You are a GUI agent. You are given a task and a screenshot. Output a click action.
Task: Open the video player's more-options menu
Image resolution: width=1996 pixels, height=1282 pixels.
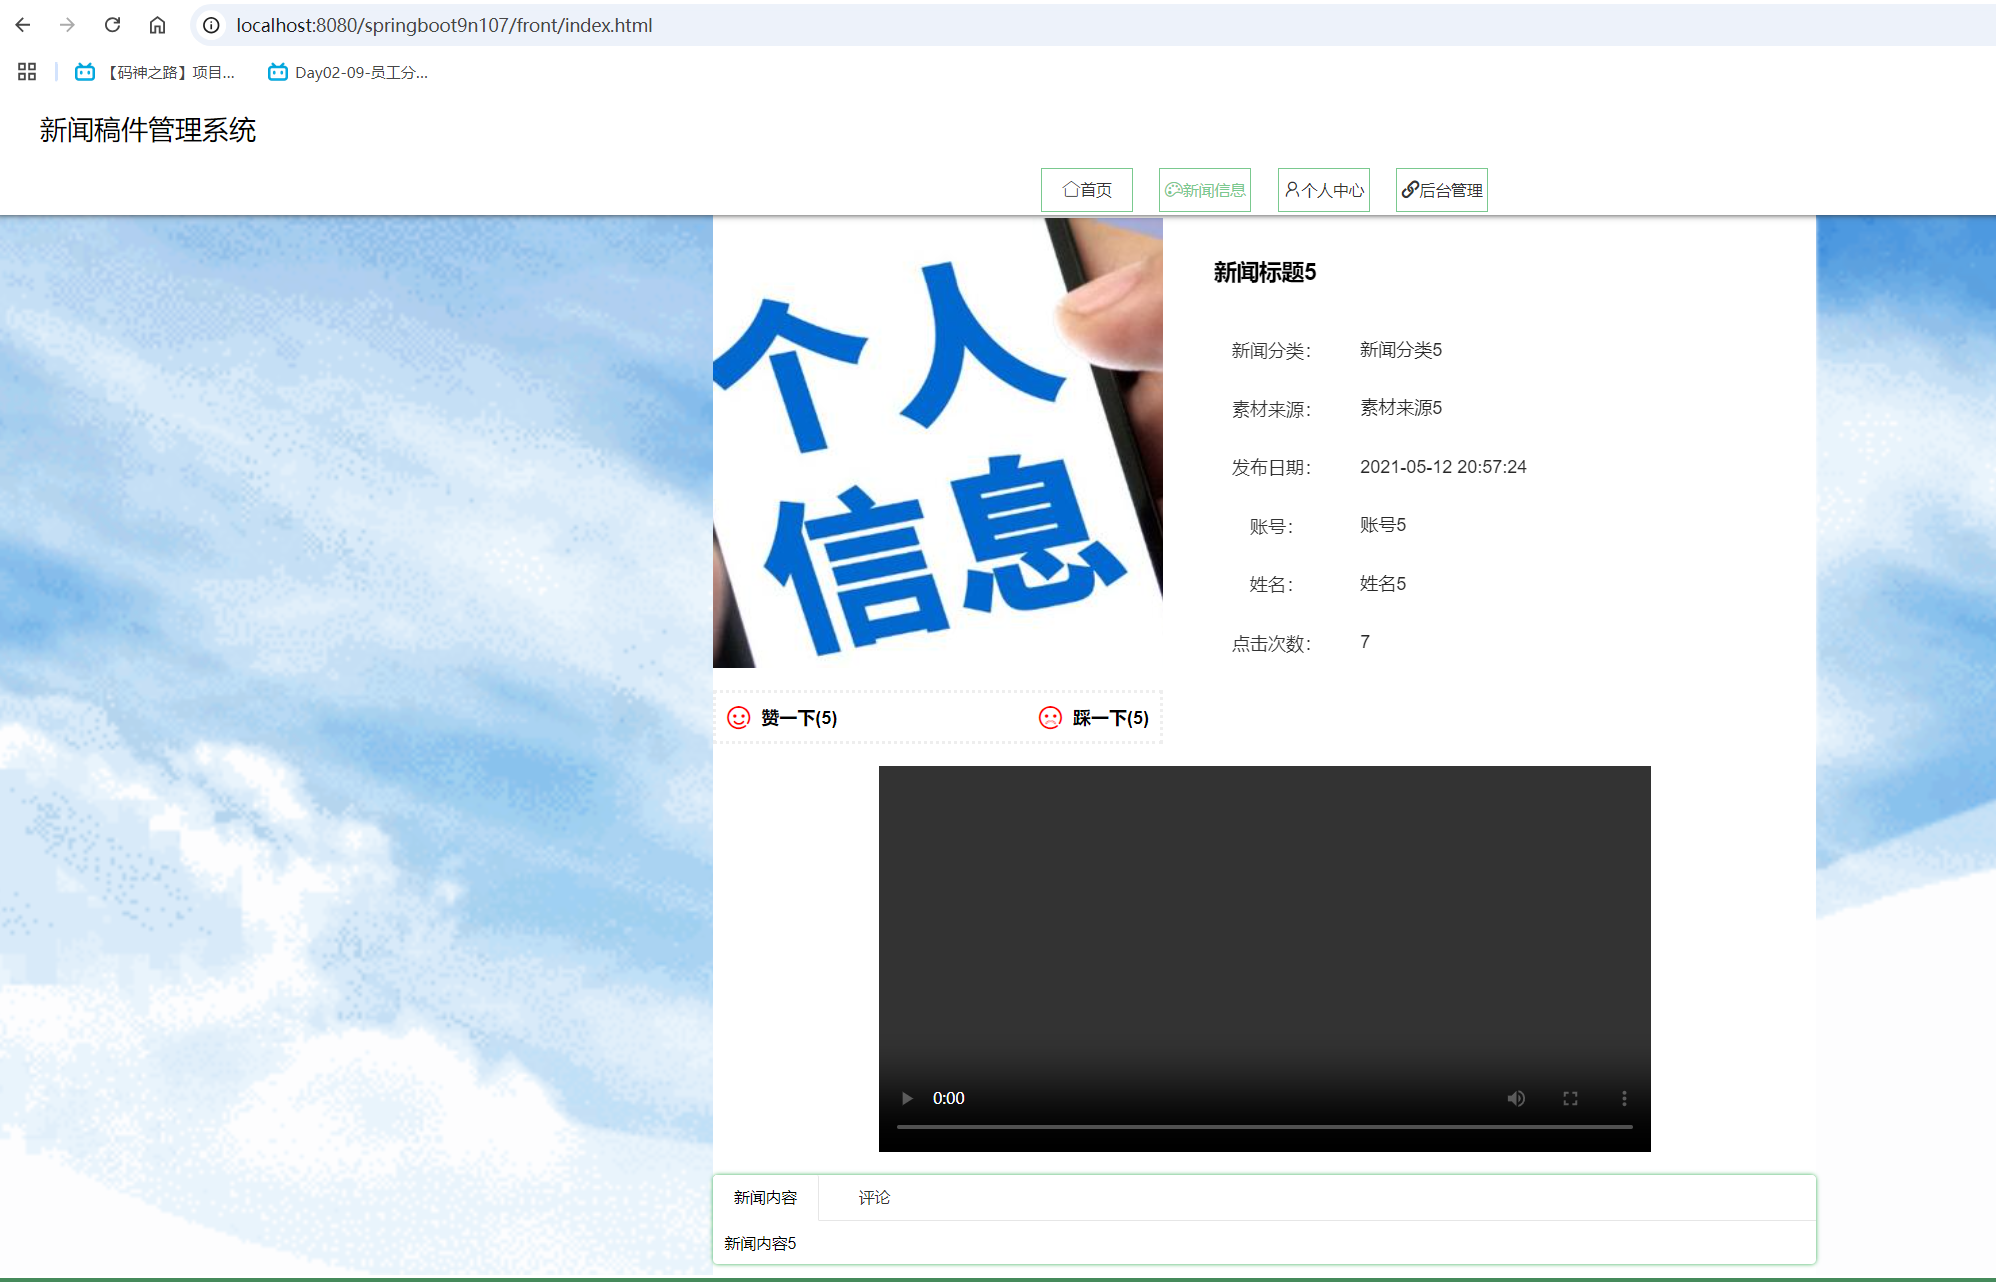coord(1624,1097)
